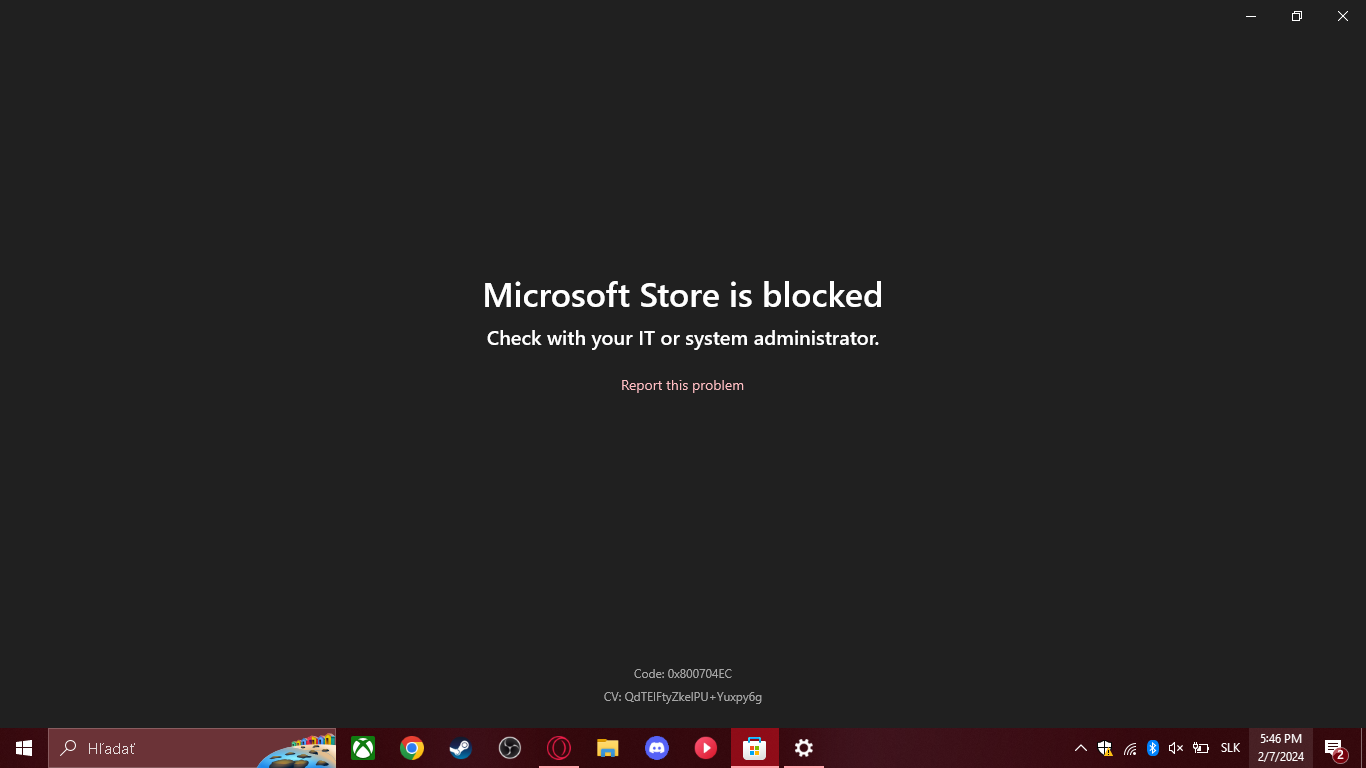
Task: Select the Code: 0x800704EC text
Action: click(x=683, y=674)
